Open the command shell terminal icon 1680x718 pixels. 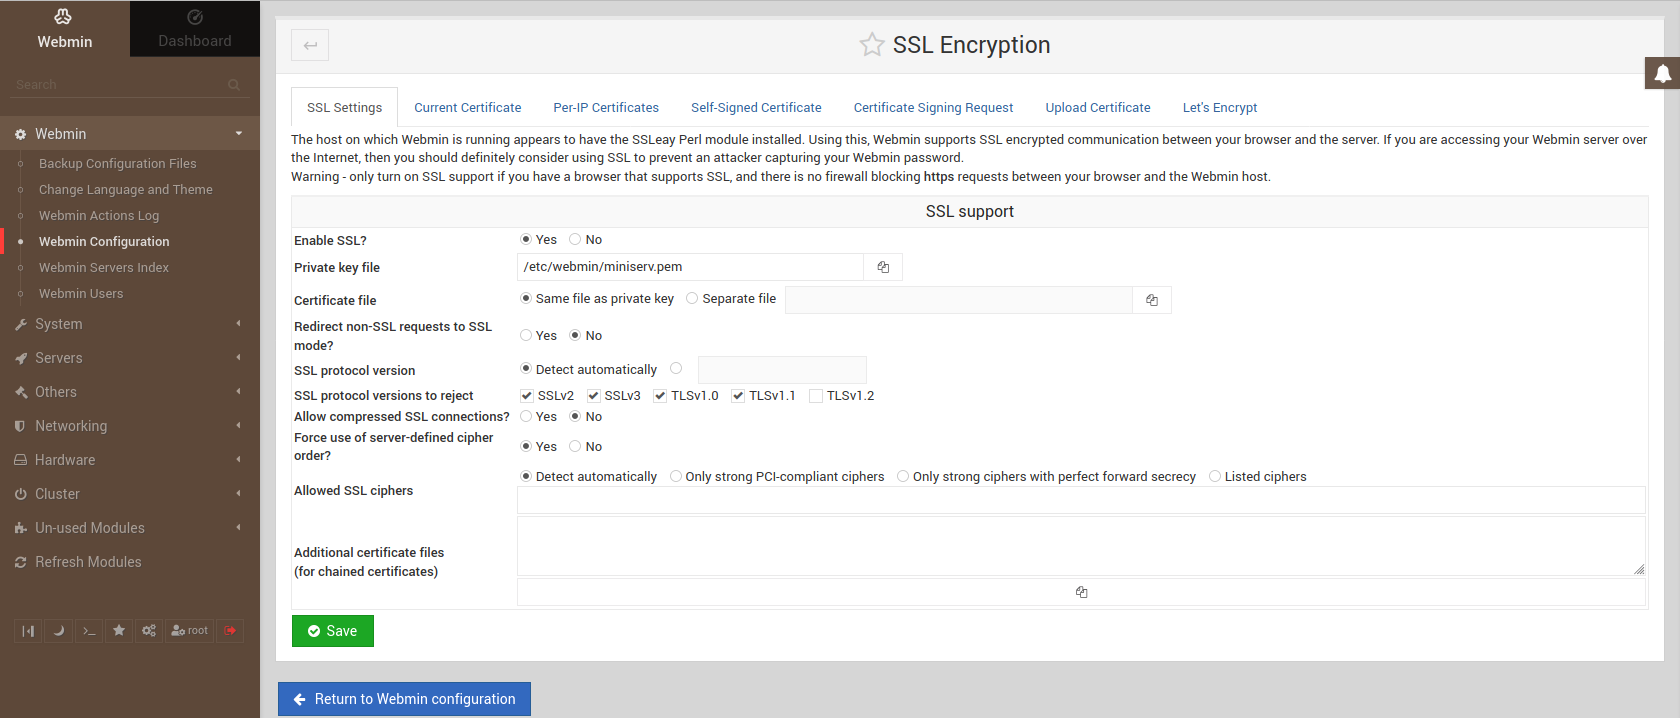tap(89, 631)
